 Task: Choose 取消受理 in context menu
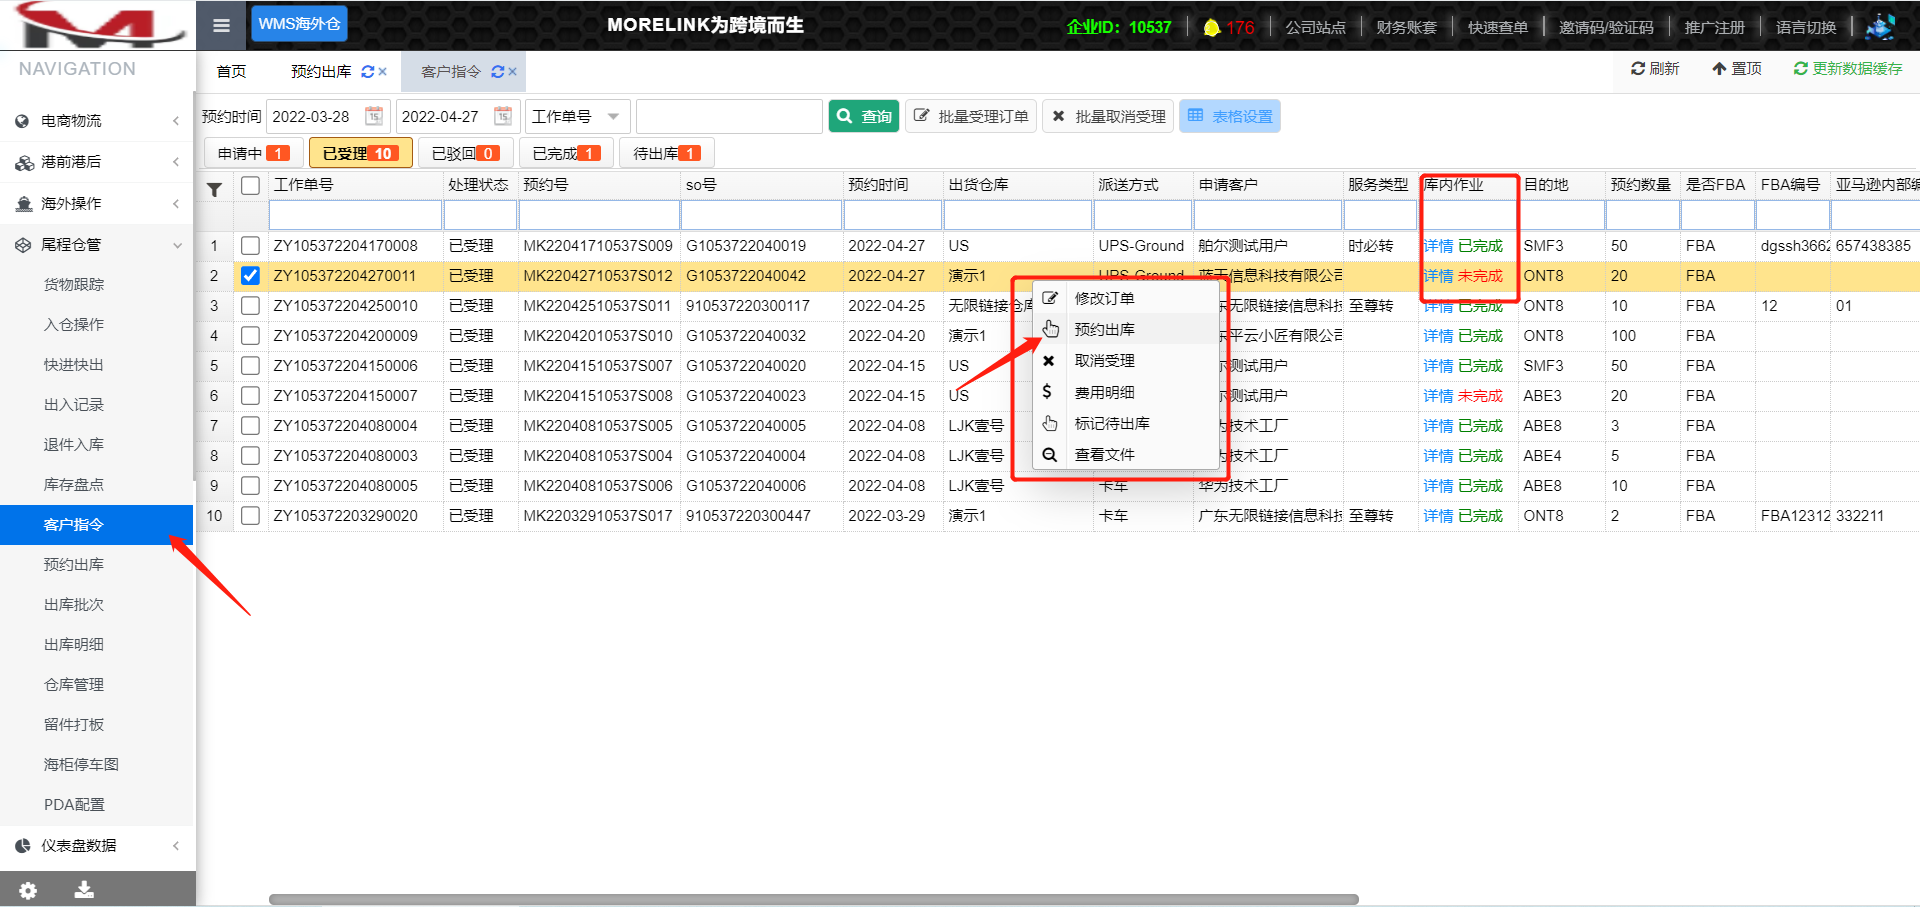coord(1104,361)
